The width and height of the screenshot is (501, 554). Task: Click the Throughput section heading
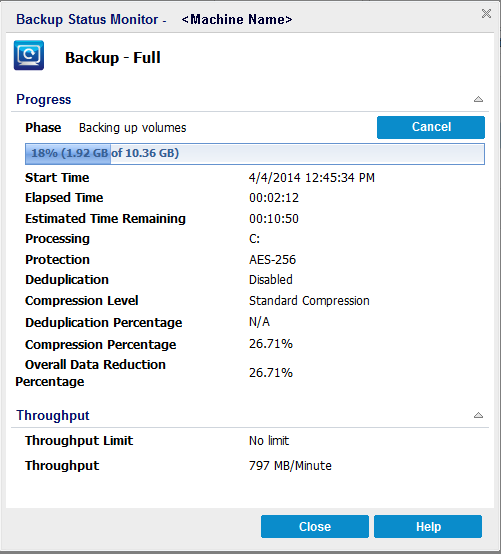click(x=53, y=416)
